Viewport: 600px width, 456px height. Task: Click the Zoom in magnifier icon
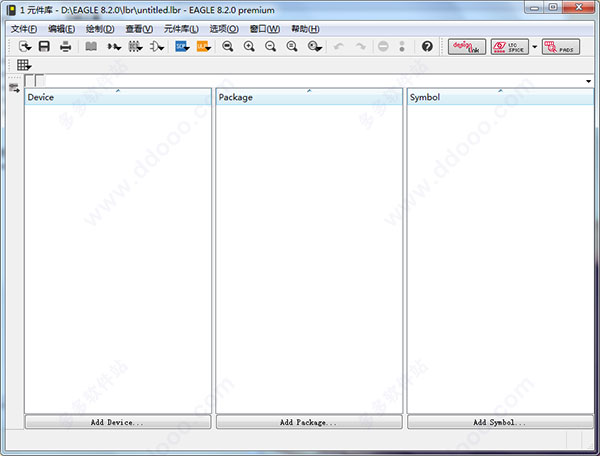tap(249, 47)
